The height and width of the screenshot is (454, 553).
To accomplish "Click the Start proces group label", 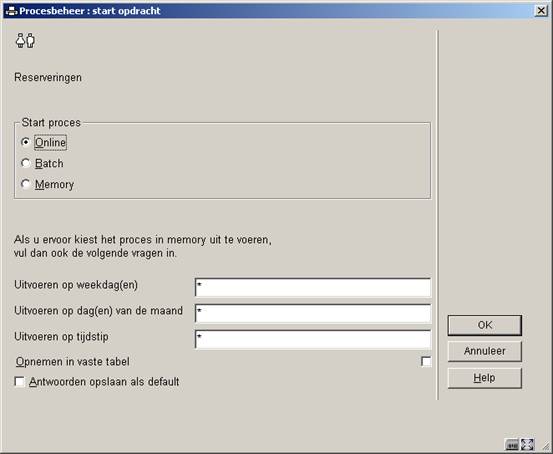I will click(x=51, y=122).
